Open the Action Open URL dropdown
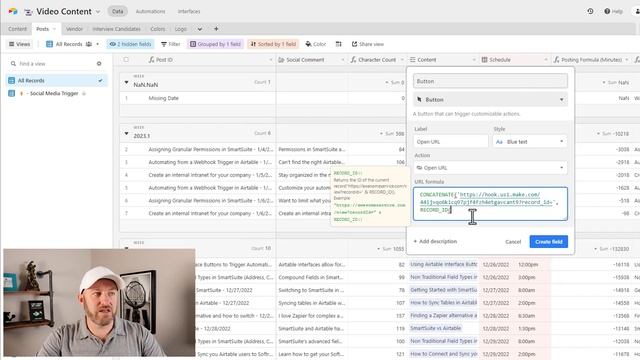This screenshot has width=640, height=360. (x=490, y=168)
